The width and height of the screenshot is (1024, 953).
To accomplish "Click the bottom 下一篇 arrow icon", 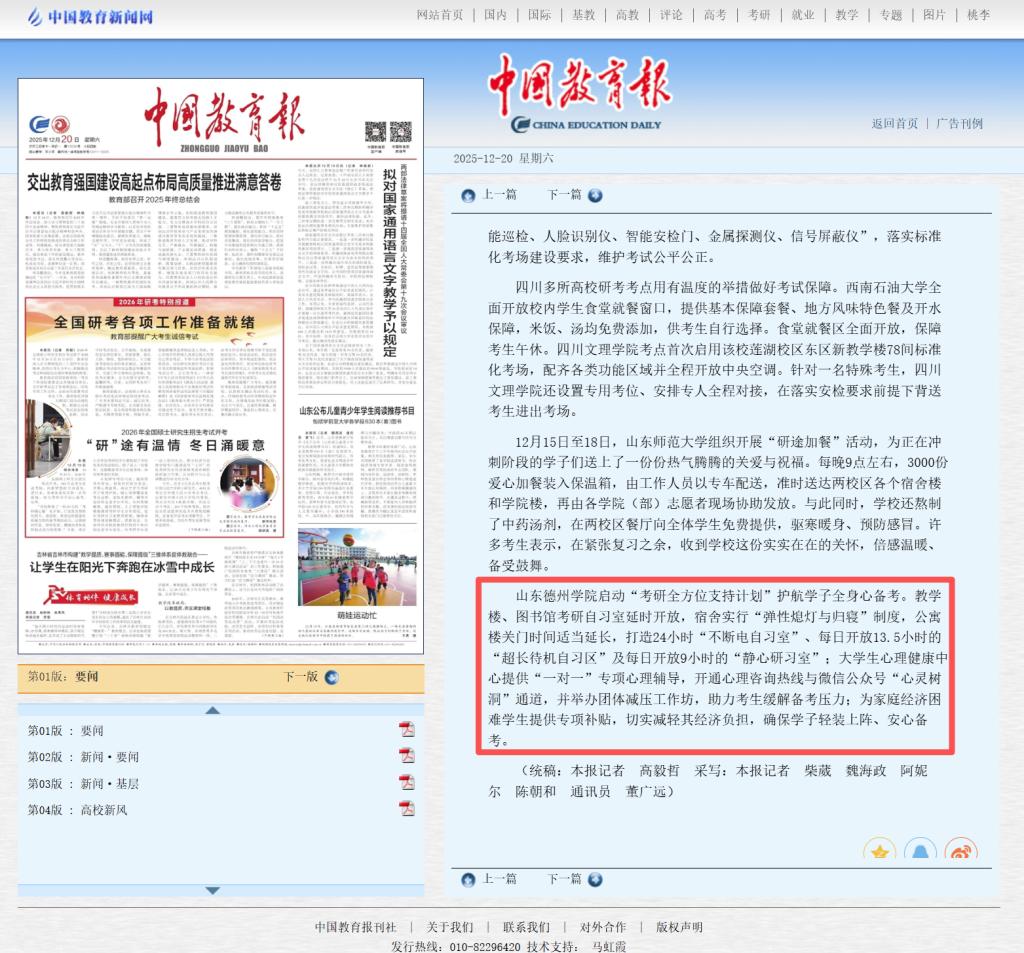I will pyautogui.click(x=595, y=879).
